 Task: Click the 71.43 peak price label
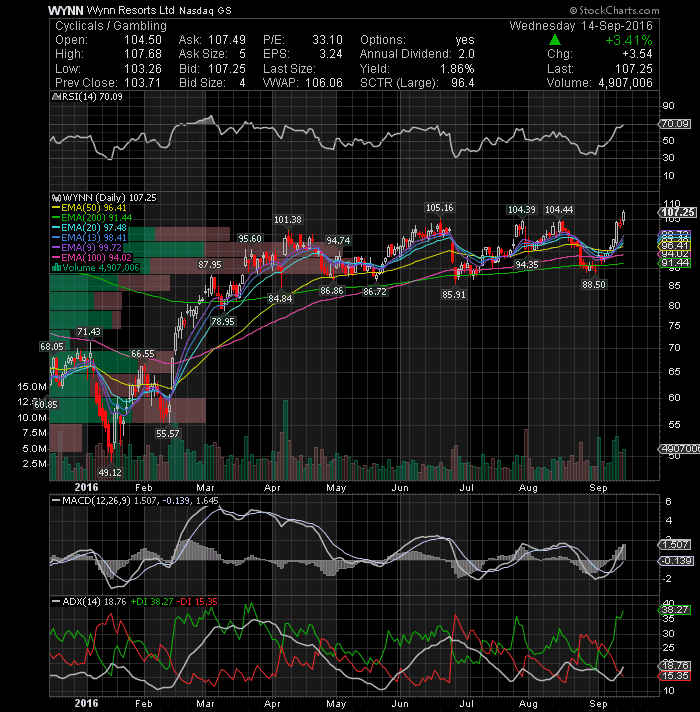point(89,332)
